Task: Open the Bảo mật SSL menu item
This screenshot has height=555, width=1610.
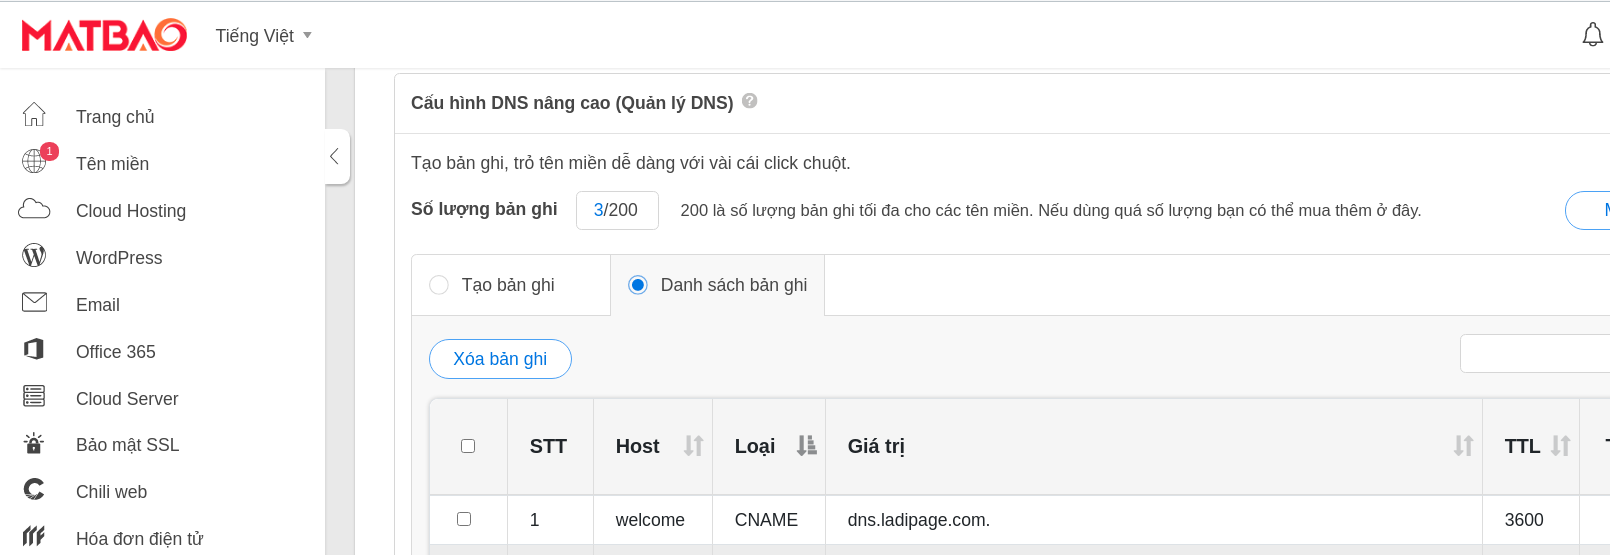Action: 127,445
